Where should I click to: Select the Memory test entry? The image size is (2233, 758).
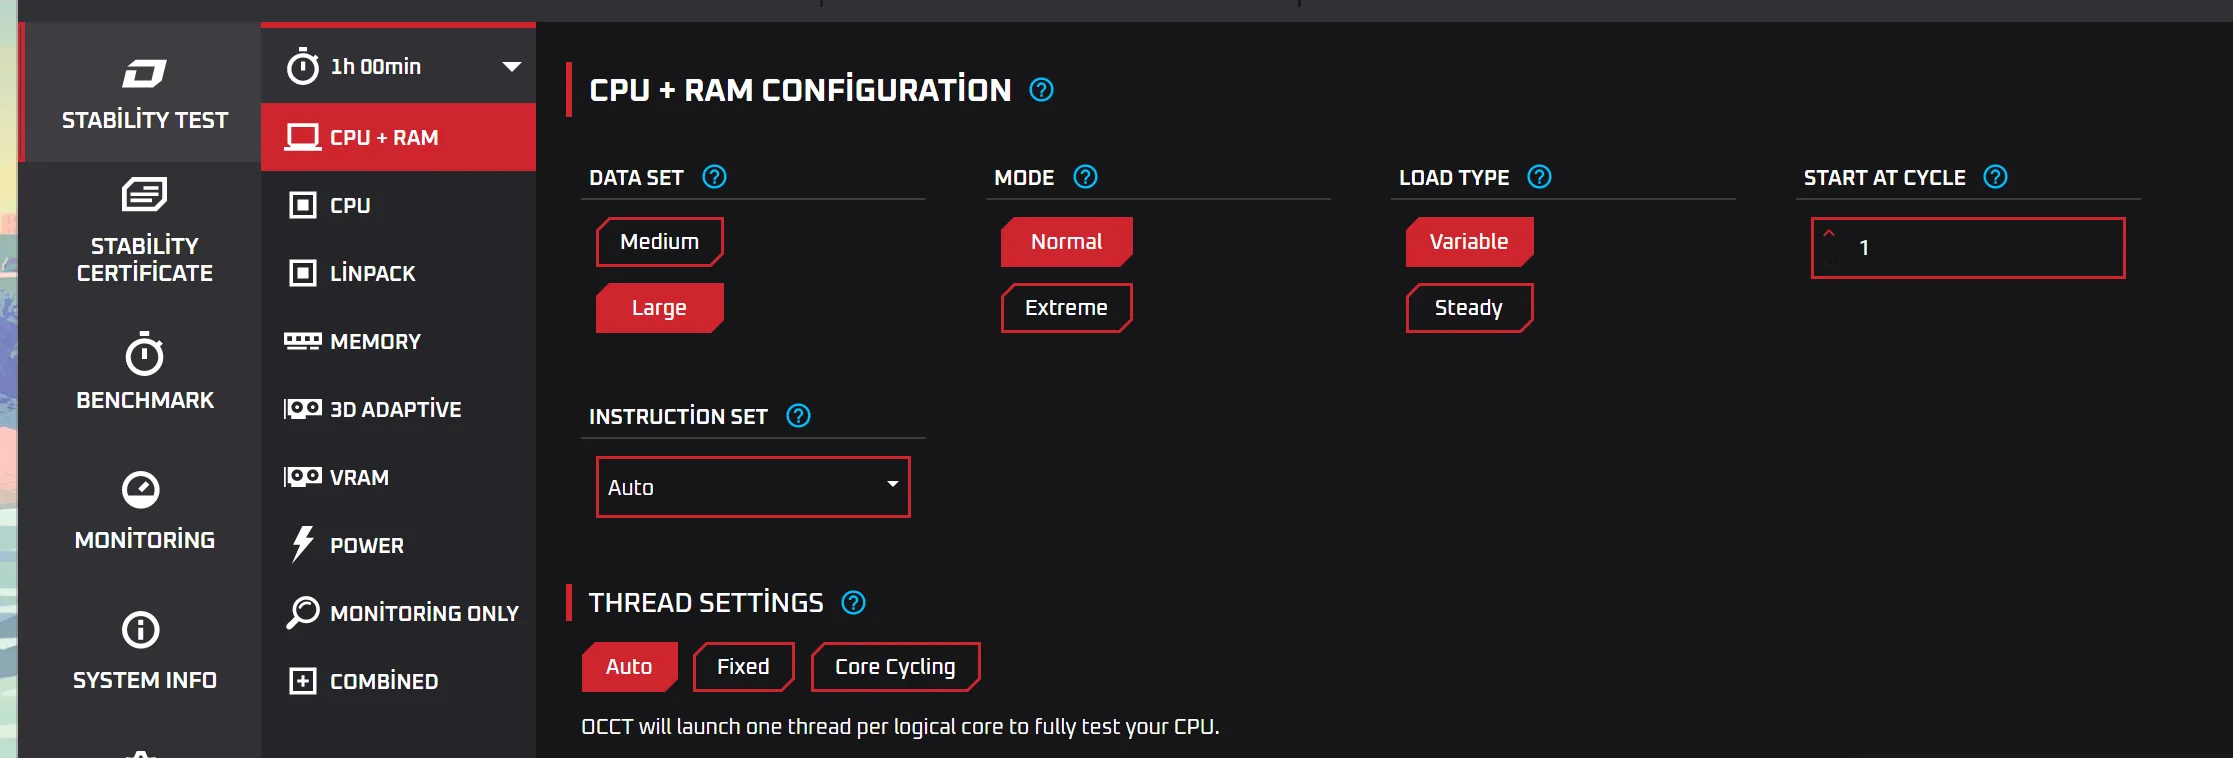(x=375, y=341)
